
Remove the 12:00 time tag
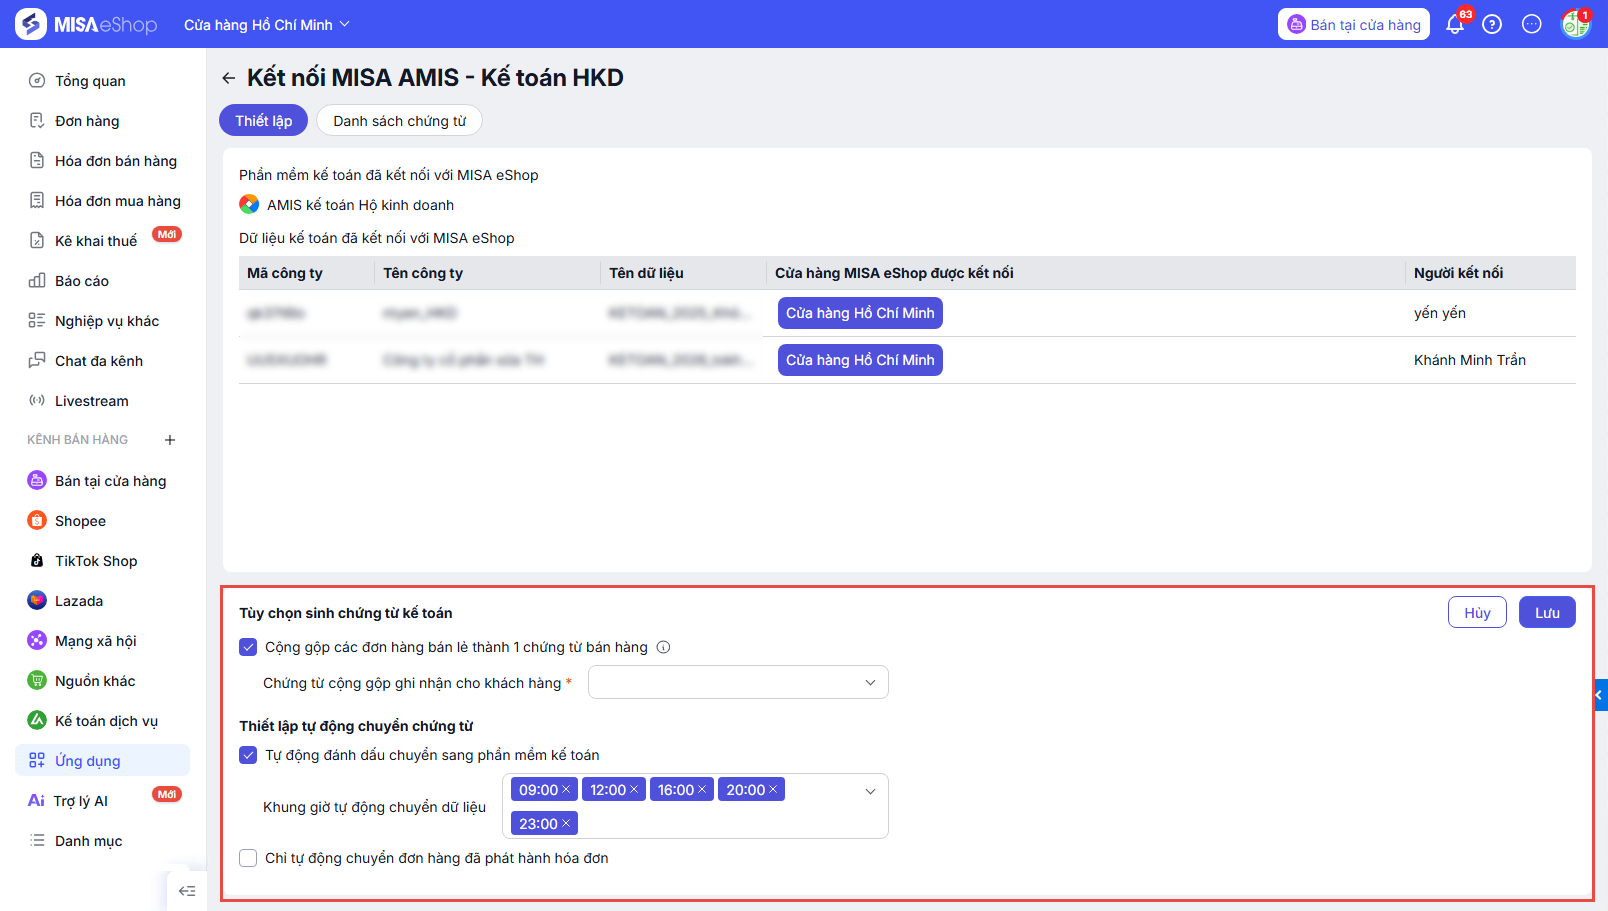[634, 790]
